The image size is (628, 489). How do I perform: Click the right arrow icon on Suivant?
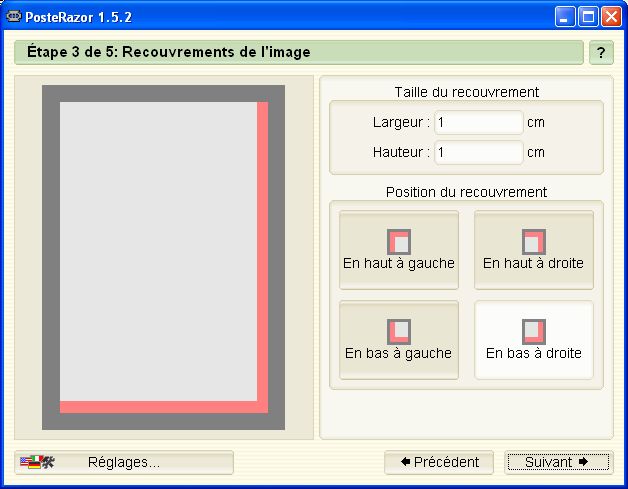[583, 462]
